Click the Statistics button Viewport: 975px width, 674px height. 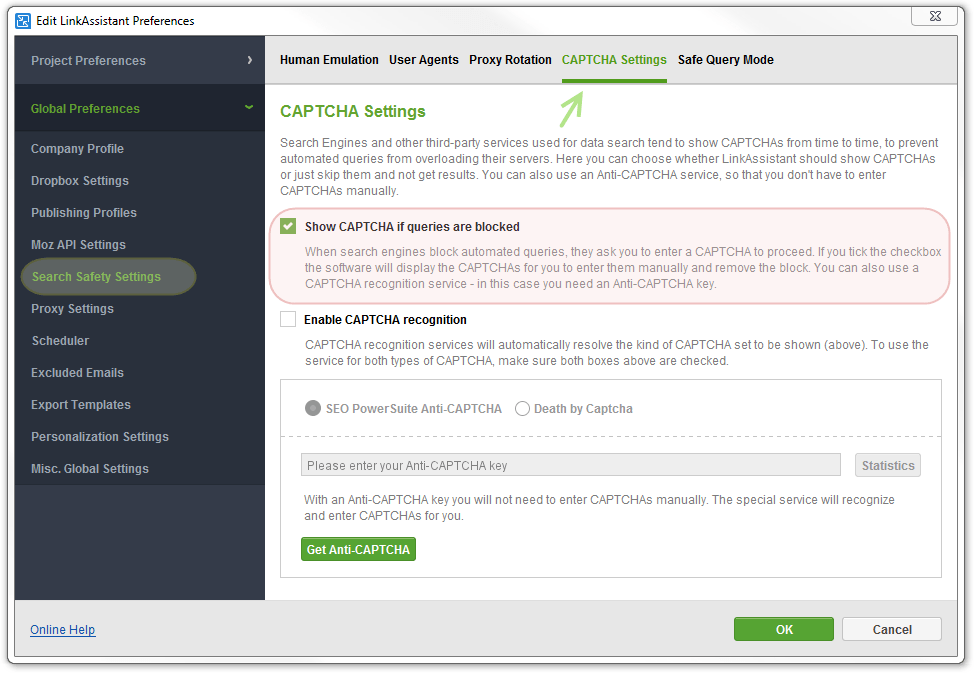coord(888,466)
